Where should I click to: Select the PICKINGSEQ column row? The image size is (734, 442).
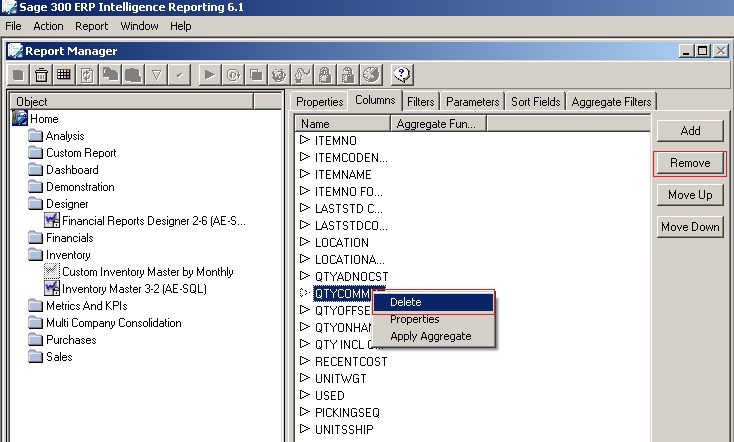tap(347, 413)
